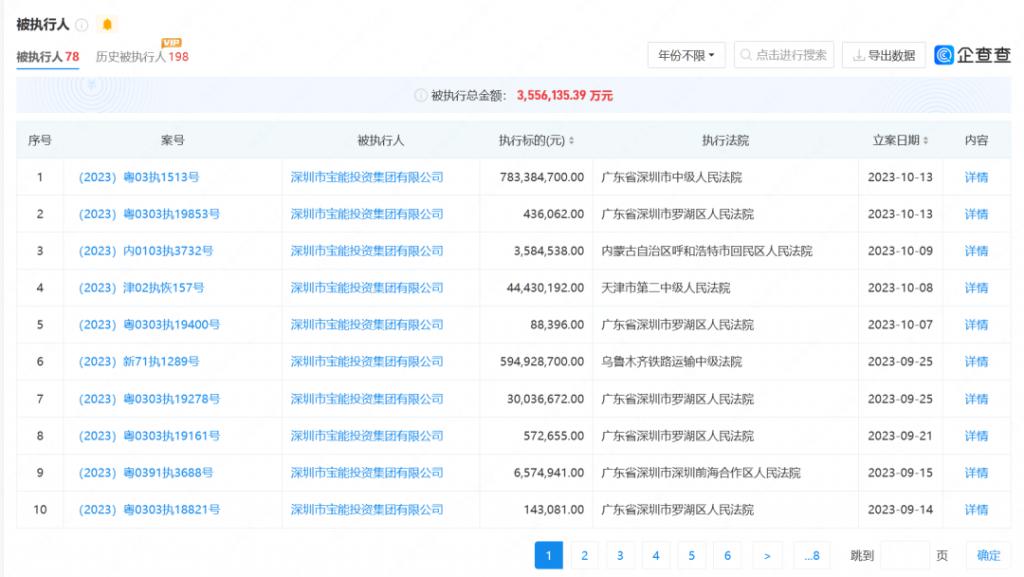The image size is (1024, 577).
Task: View 详情 for row 1
Action: click(x=976, y=178)
